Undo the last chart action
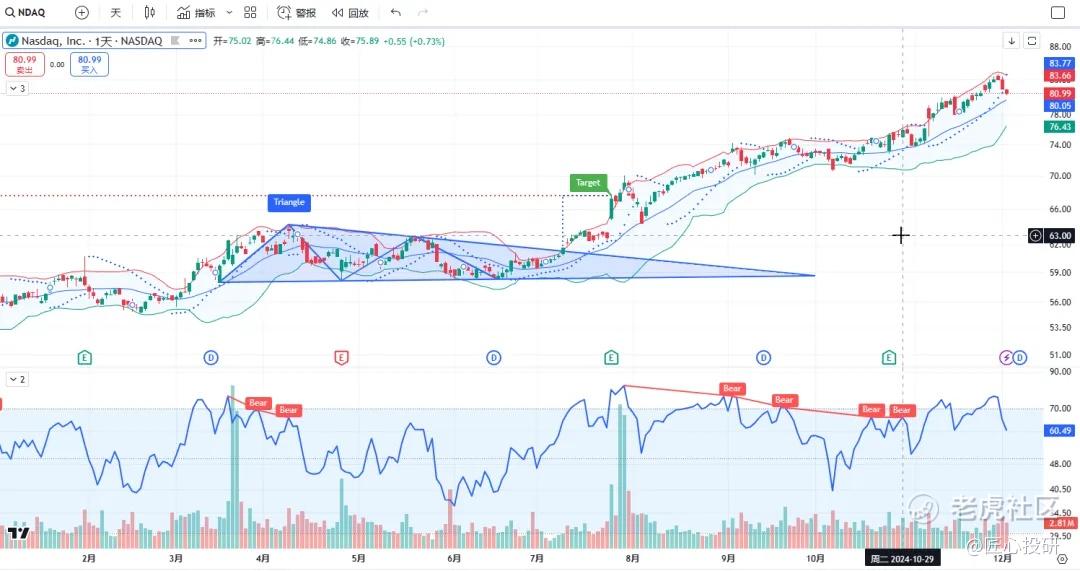 click(x=395, y=12)
